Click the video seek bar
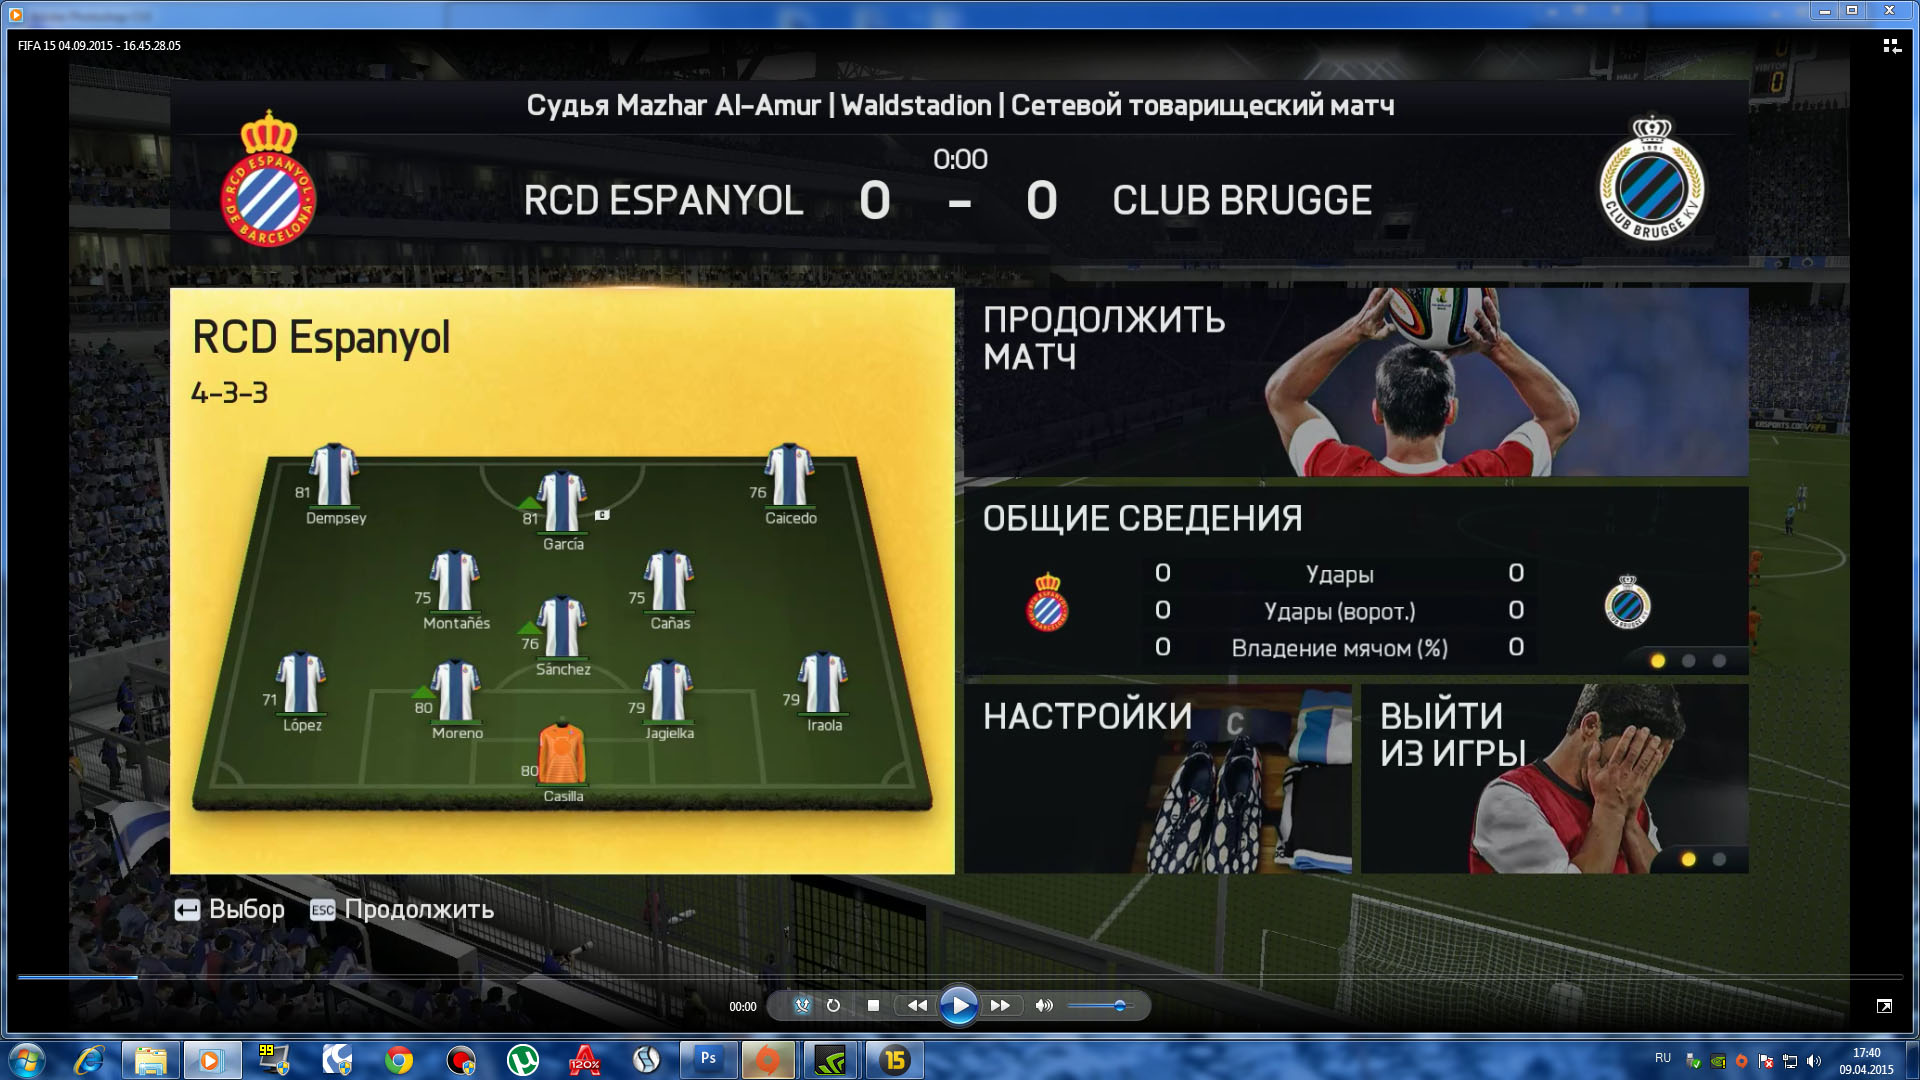Viewport: 1920px width, 1080px height. point(960,976)
